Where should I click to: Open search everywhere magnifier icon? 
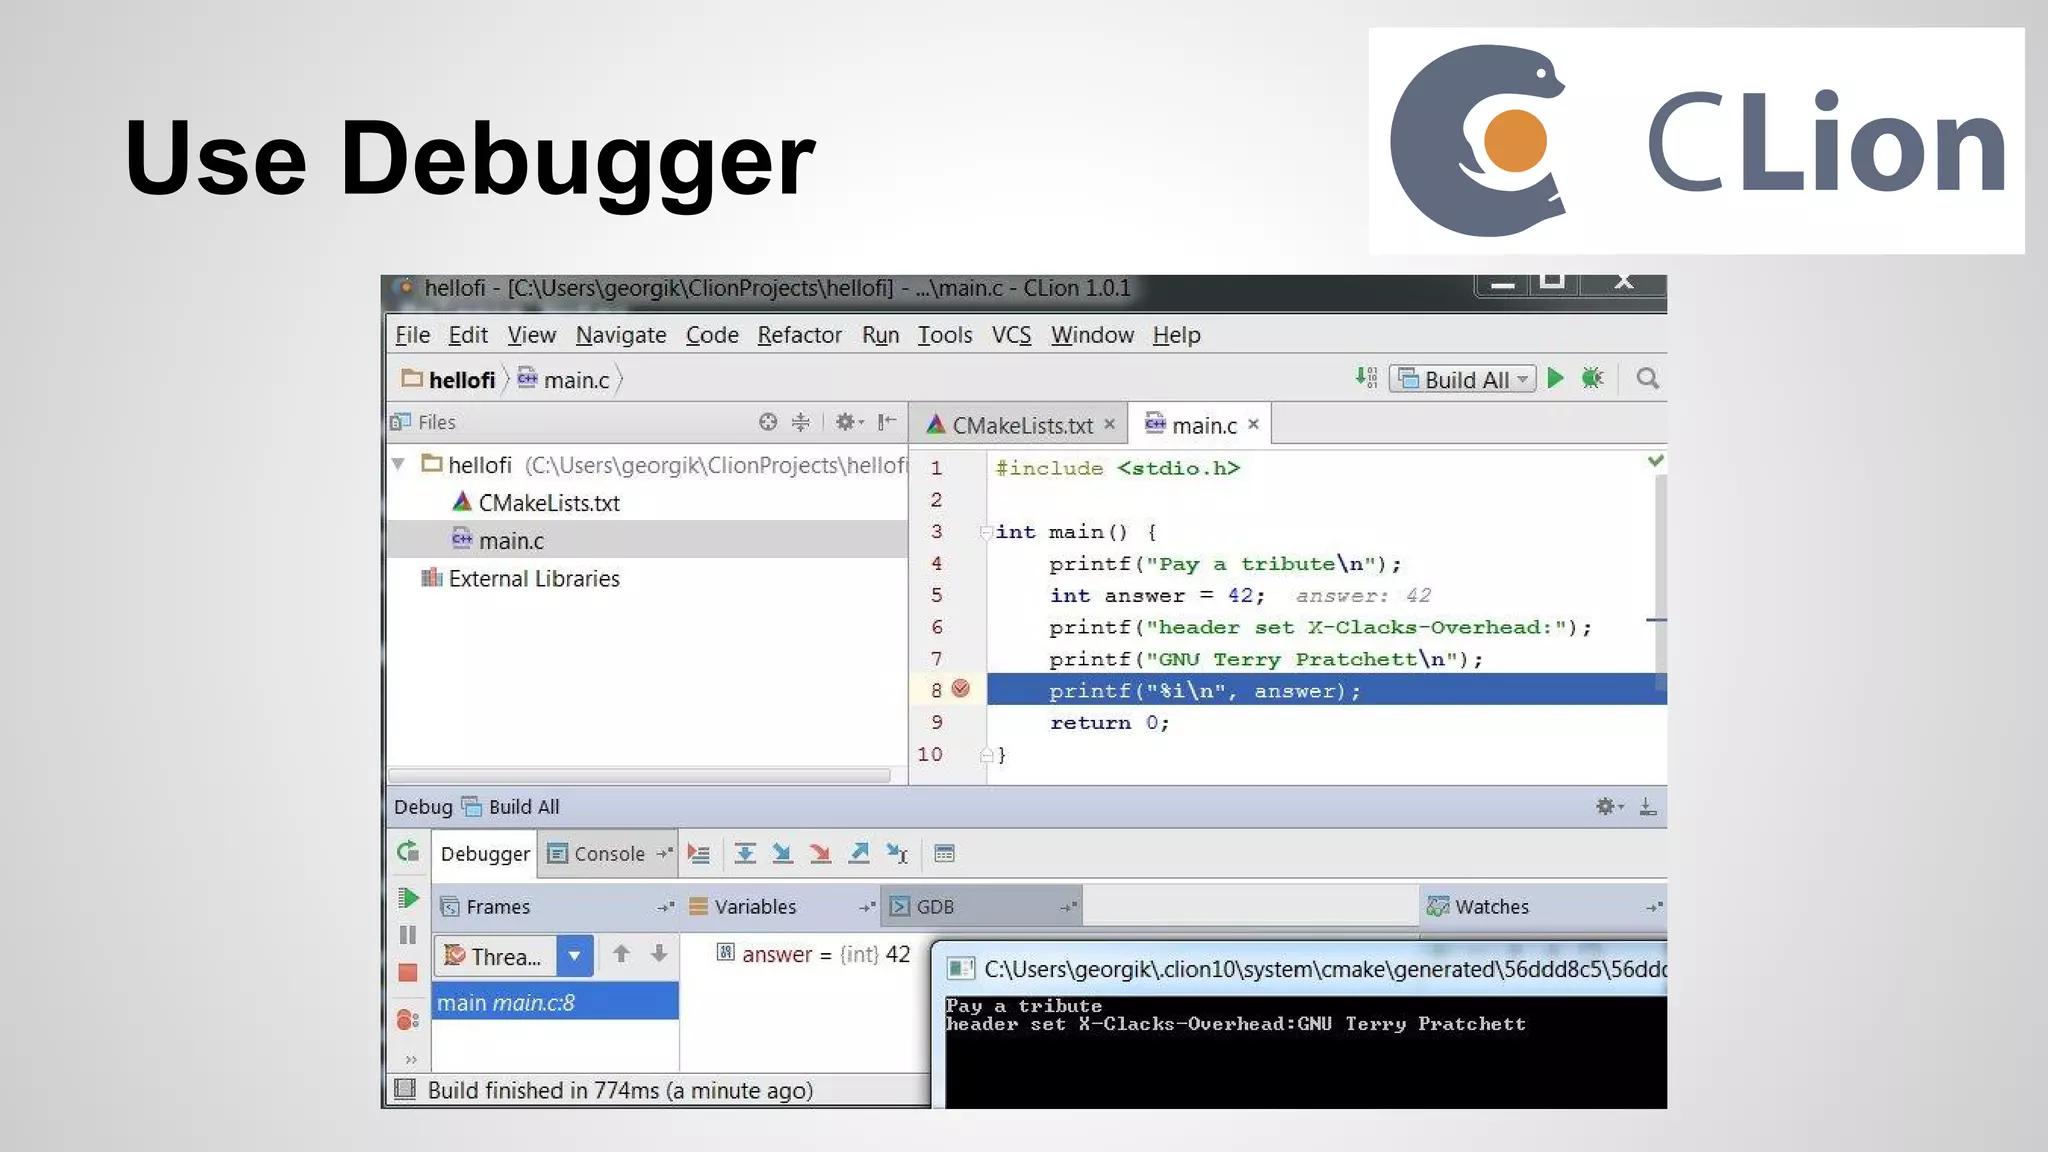coord(1647,378)
